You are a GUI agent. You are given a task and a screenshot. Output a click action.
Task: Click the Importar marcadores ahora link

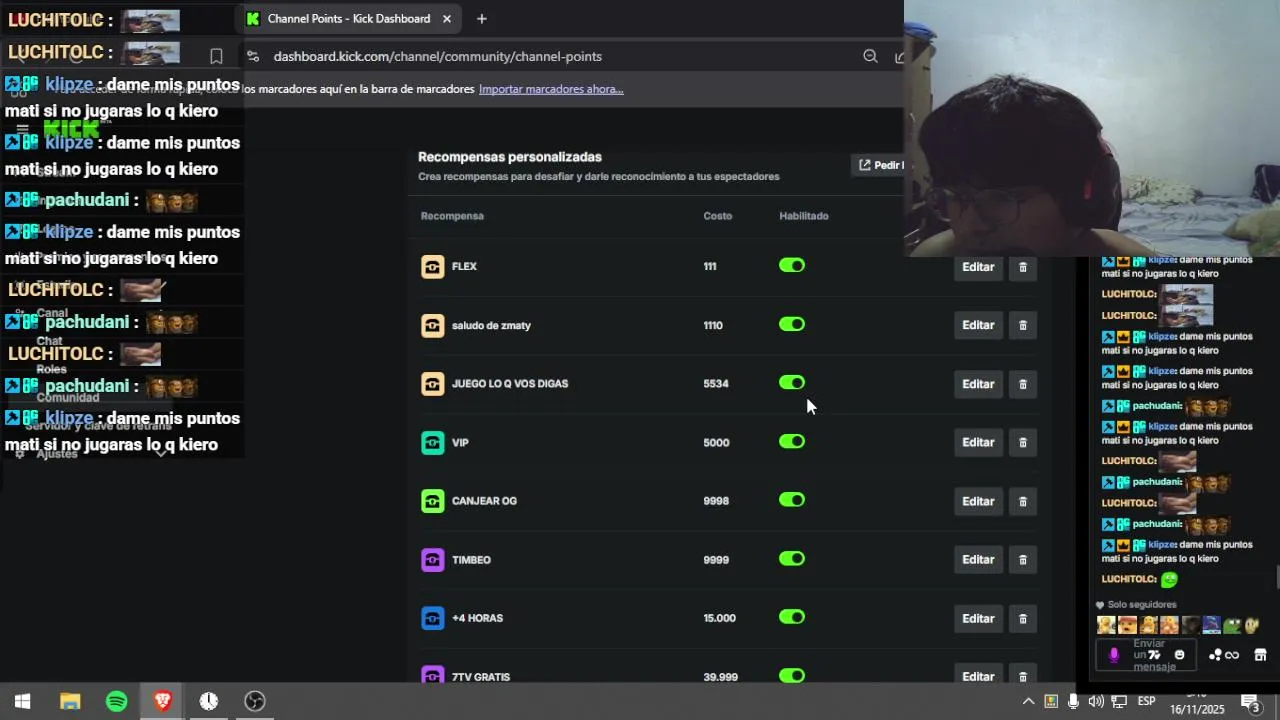[x=551, y=89]
